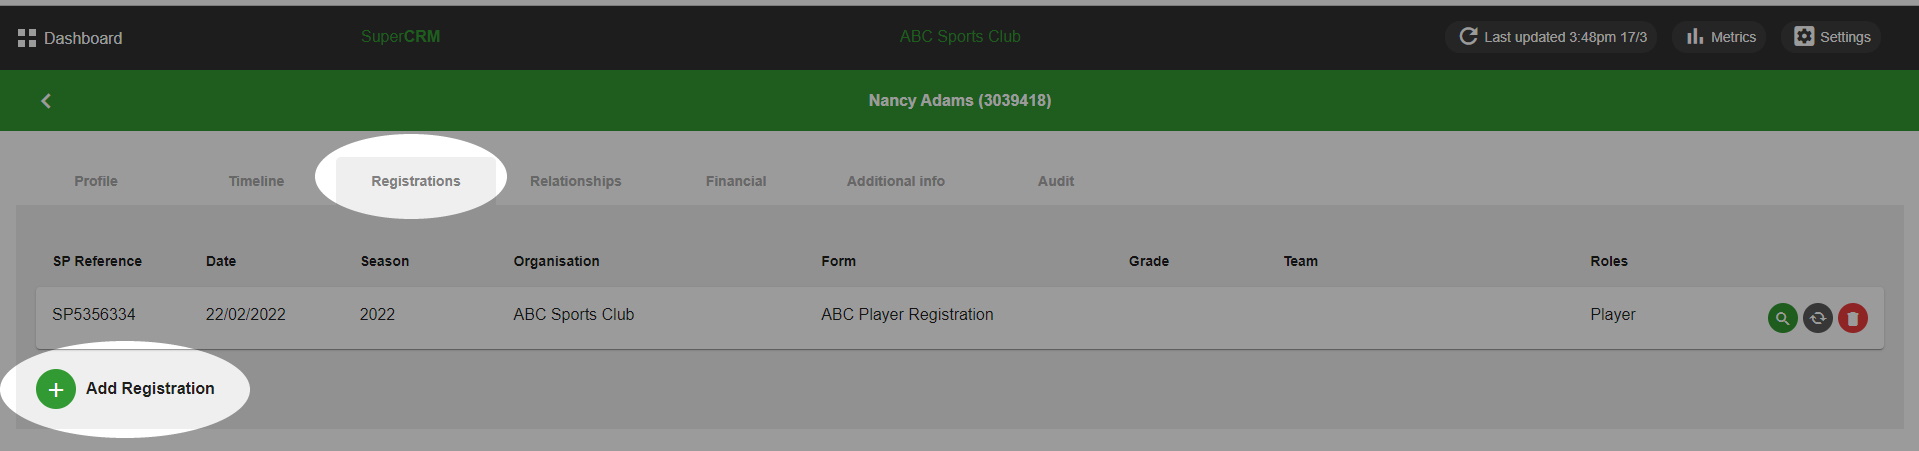Screen dimensions: 1919x451
Task: Click the red trash delete icon
Action: pyautogui.click(x=1852, y=318)
